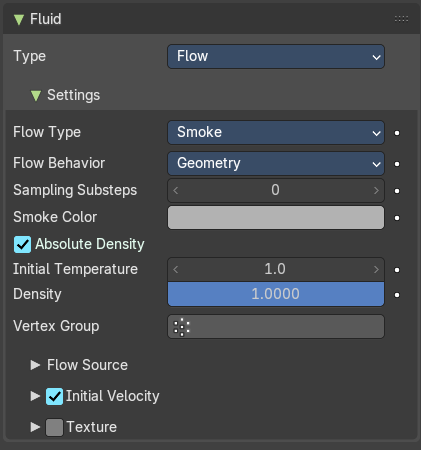Click the Density keyframe dot
The image size is (421, 450).
tap(397, 295)
